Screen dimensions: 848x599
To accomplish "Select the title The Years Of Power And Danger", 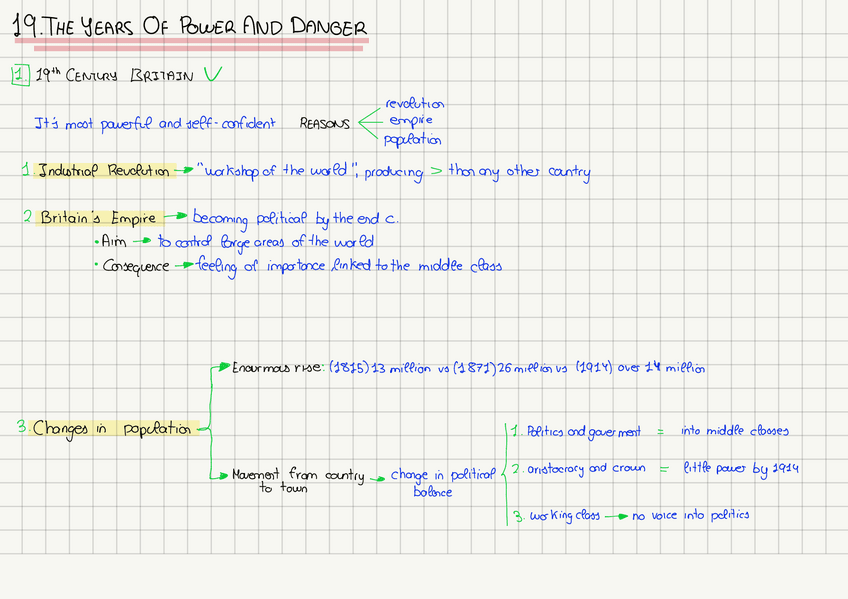I will click(190, 28).
